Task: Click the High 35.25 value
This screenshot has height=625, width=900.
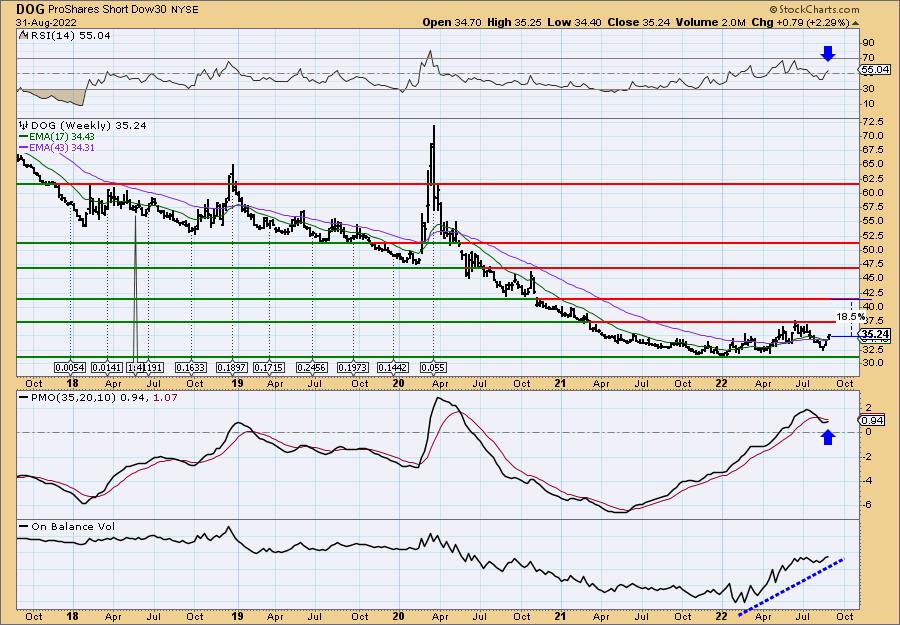Action: point(513,22)
